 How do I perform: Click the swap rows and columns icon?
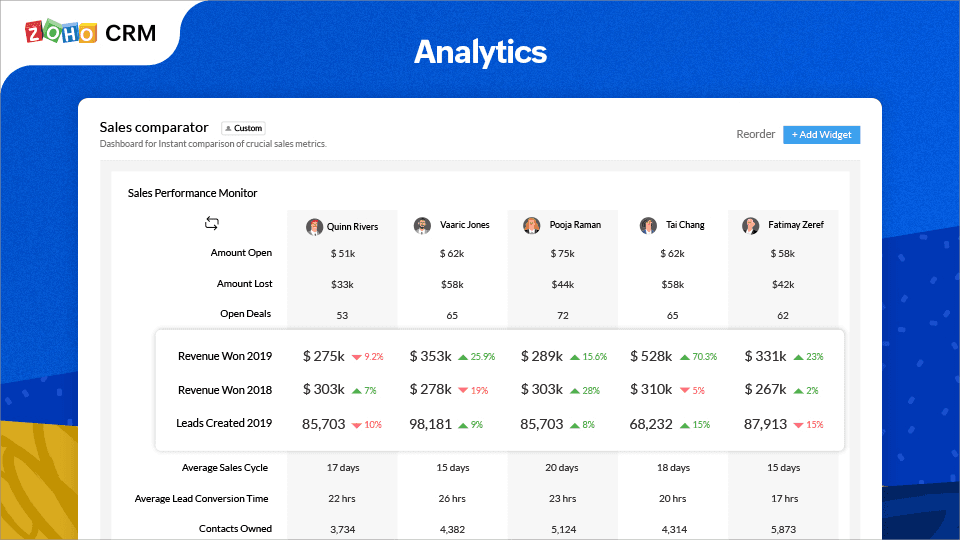(x=211, y=223)
